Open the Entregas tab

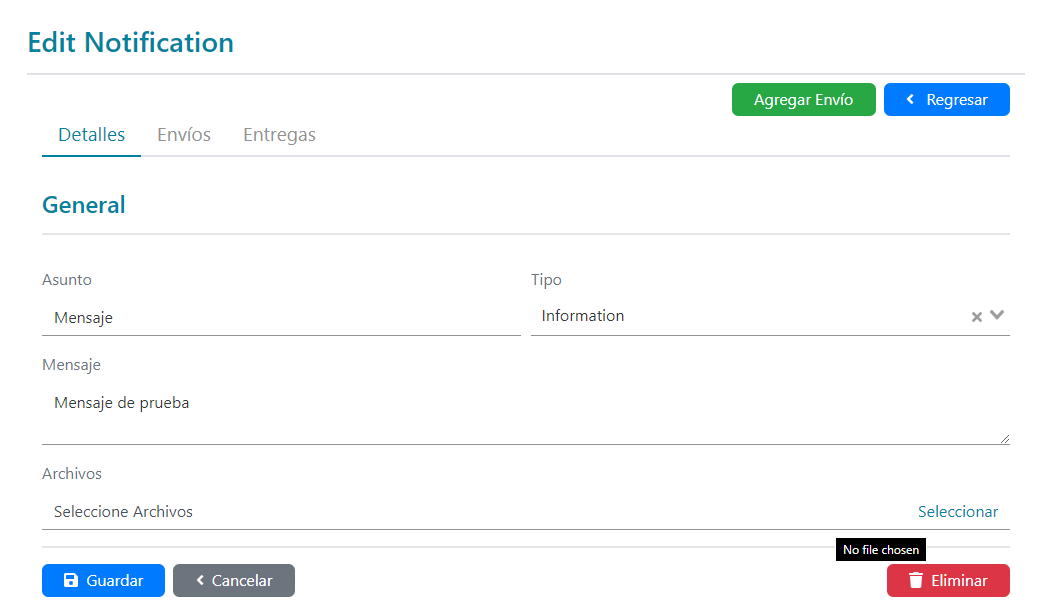pyautogui.click(x=279, y=135)
